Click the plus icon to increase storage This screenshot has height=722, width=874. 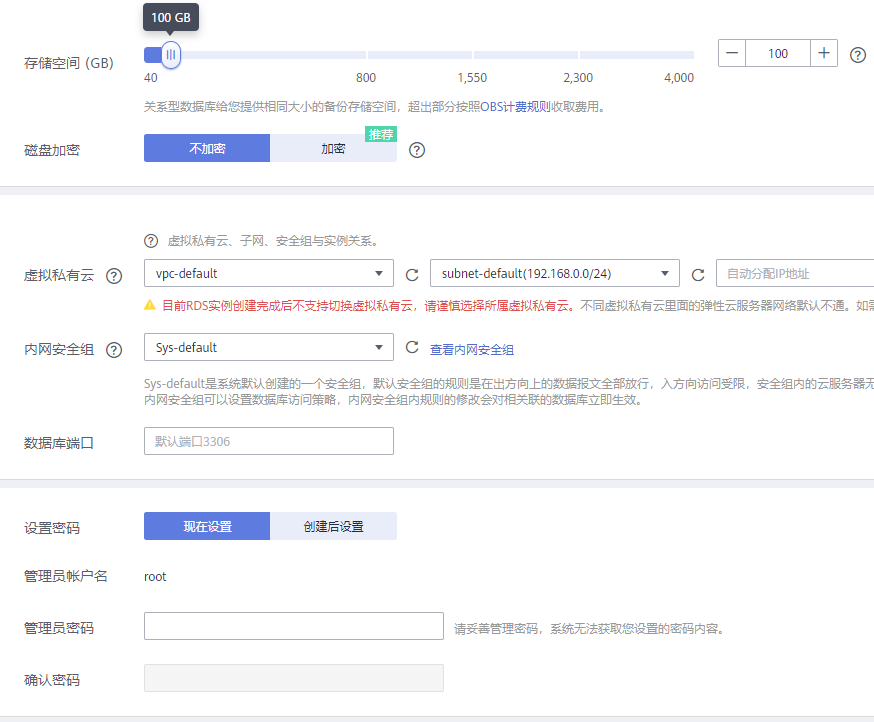coord(824,53)
